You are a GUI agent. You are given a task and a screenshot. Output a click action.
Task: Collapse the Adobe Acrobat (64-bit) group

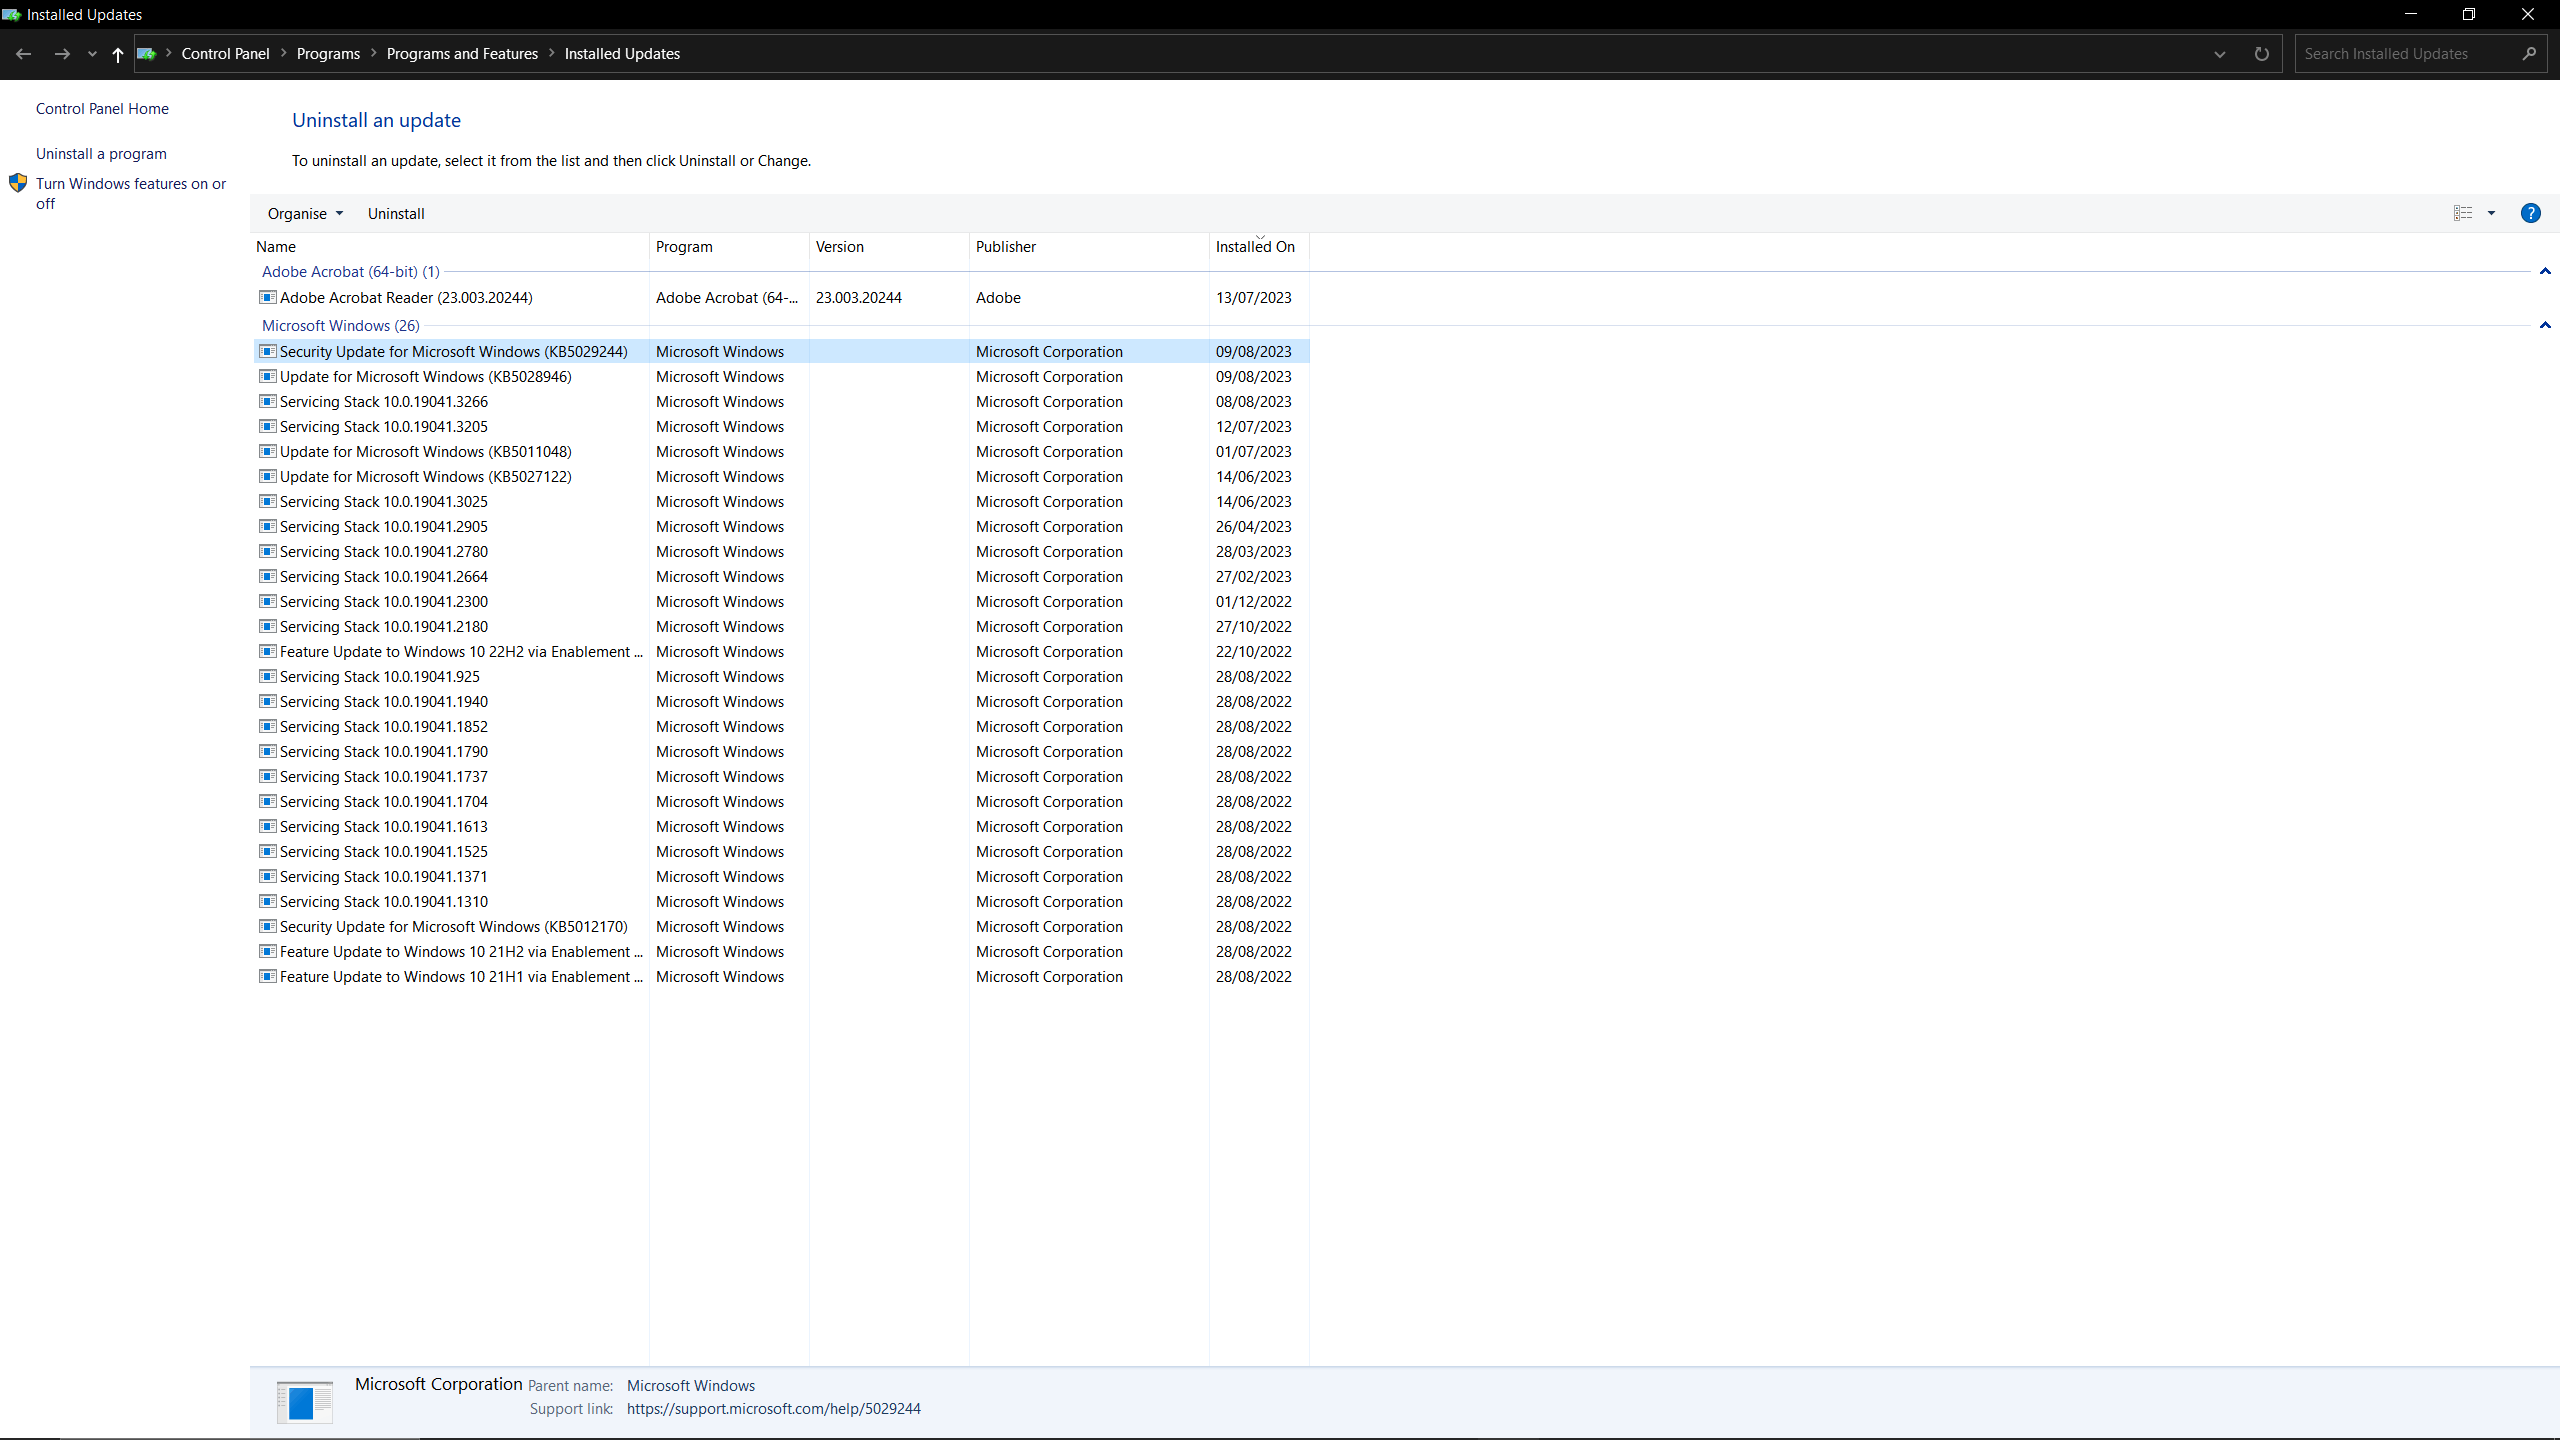pos(2545,271)
